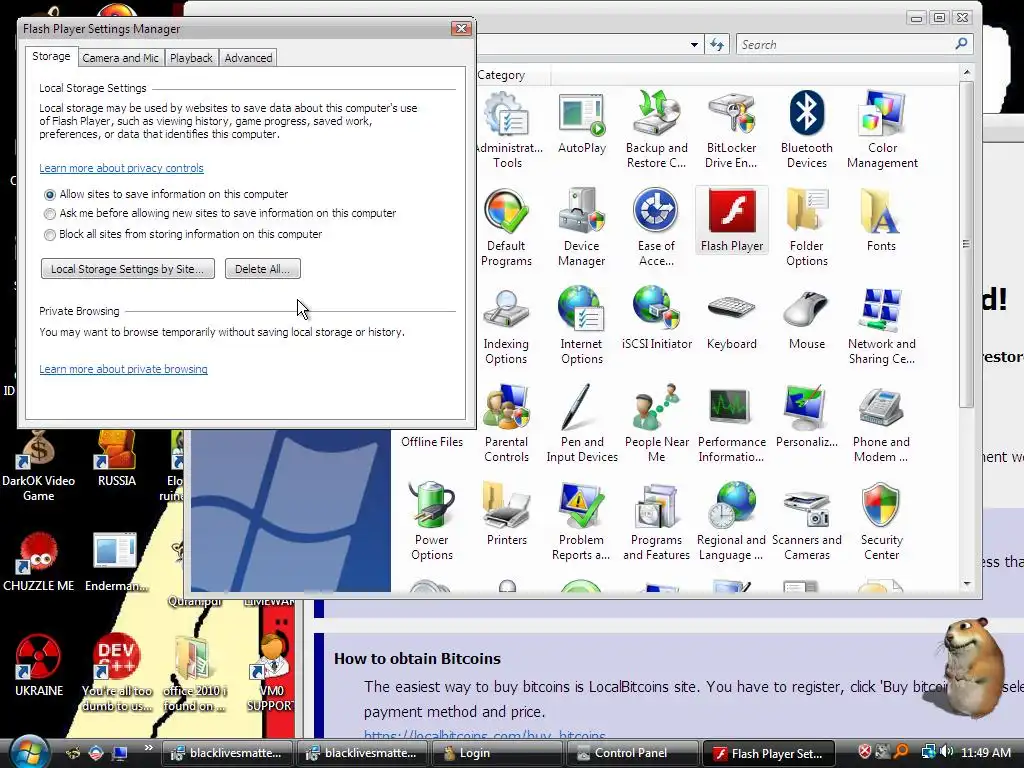1024x768 pixels.
Task: Open Administrative Tools in Control Panel
Action: click(507, 129)
